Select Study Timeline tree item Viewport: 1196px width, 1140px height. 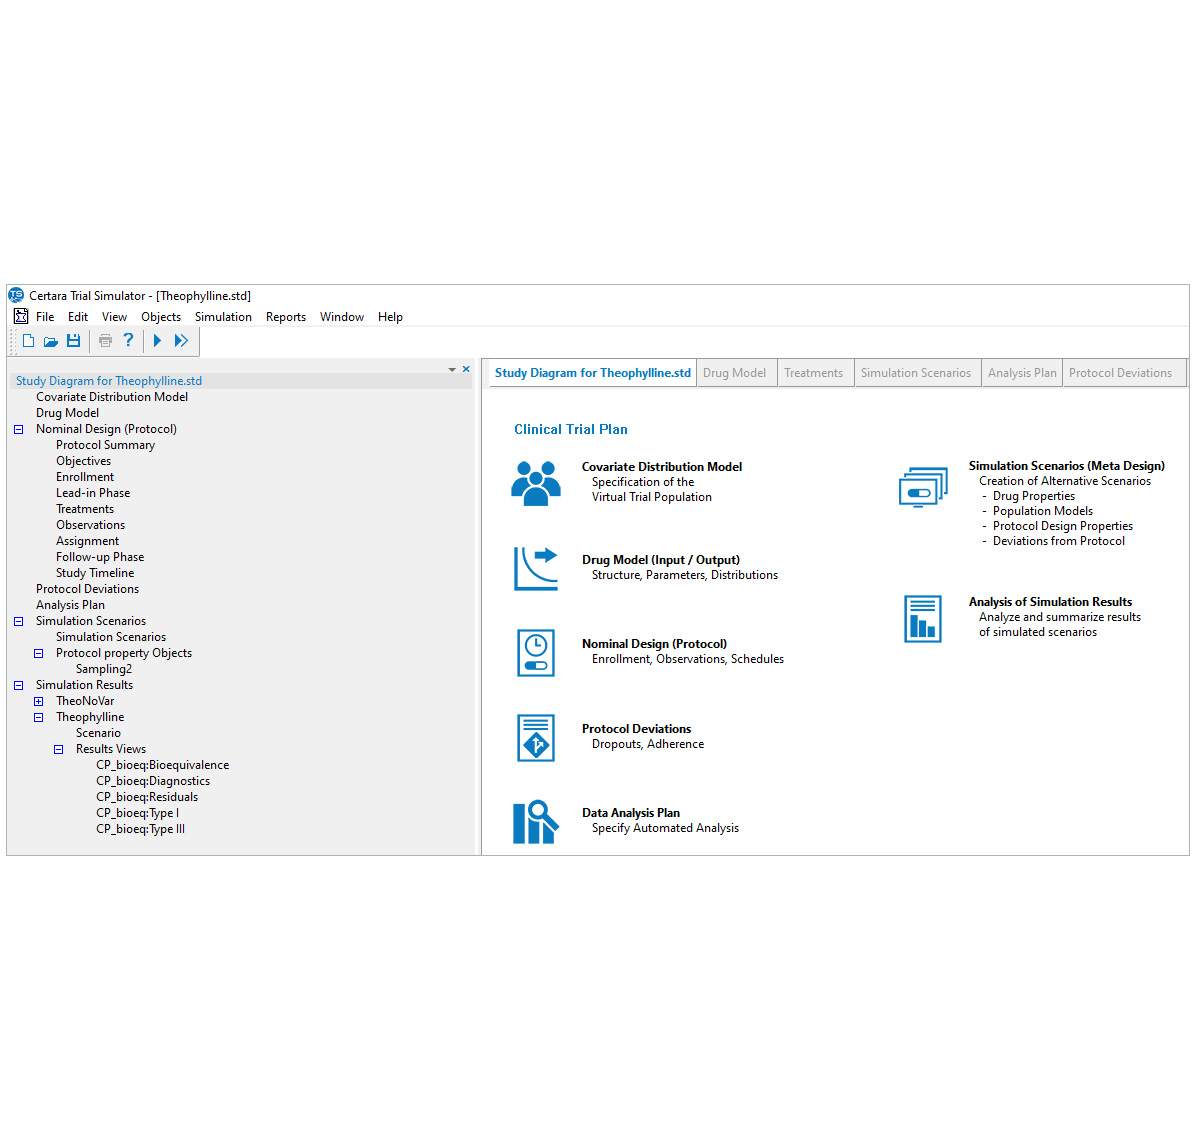pyautogui.click(x=95, y=573)
